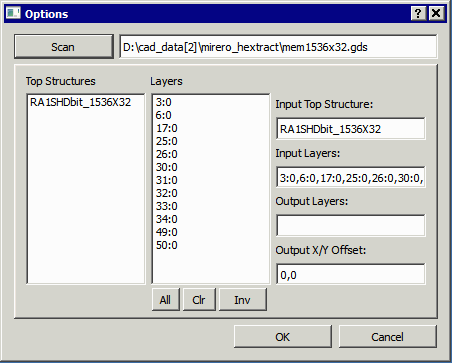This screenshot has width=452, height=363.
Task: Click the Scan button
Action: coord(64,47)
